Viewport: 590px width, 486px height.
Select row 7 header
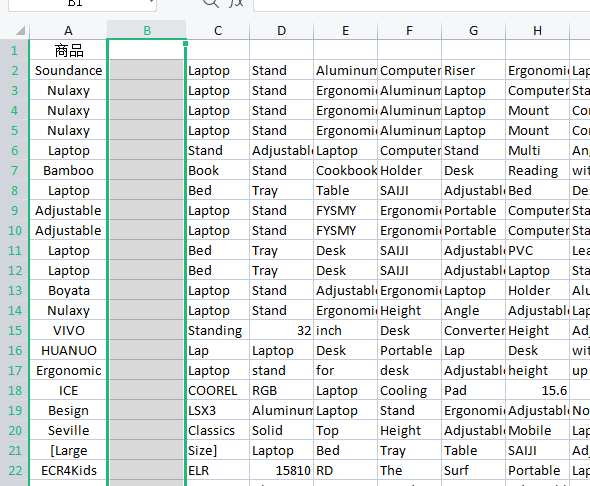pyautogui.click(x=14, y=170)
